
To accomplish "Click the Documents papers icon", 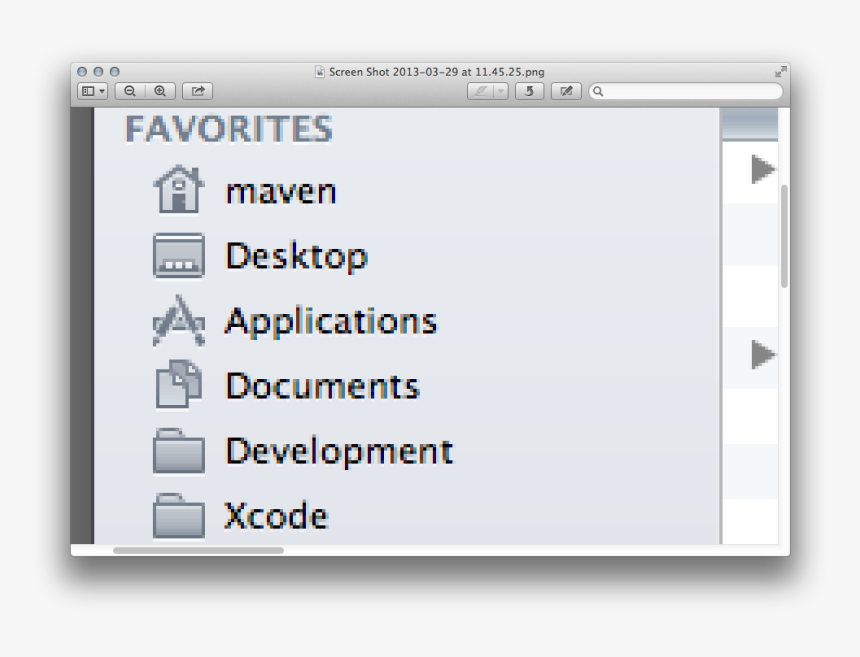I will coord(176,385).
